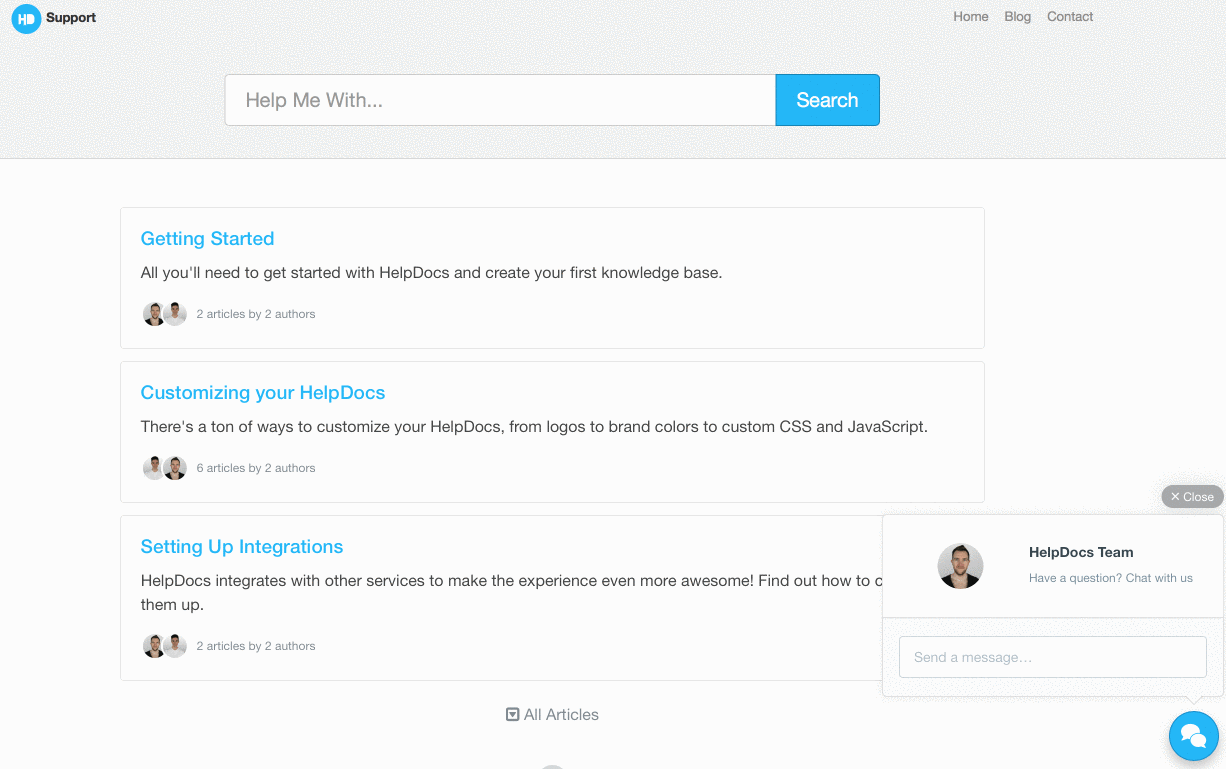Open the Home nav link
1226x769 pixels.
click(971, 17)
